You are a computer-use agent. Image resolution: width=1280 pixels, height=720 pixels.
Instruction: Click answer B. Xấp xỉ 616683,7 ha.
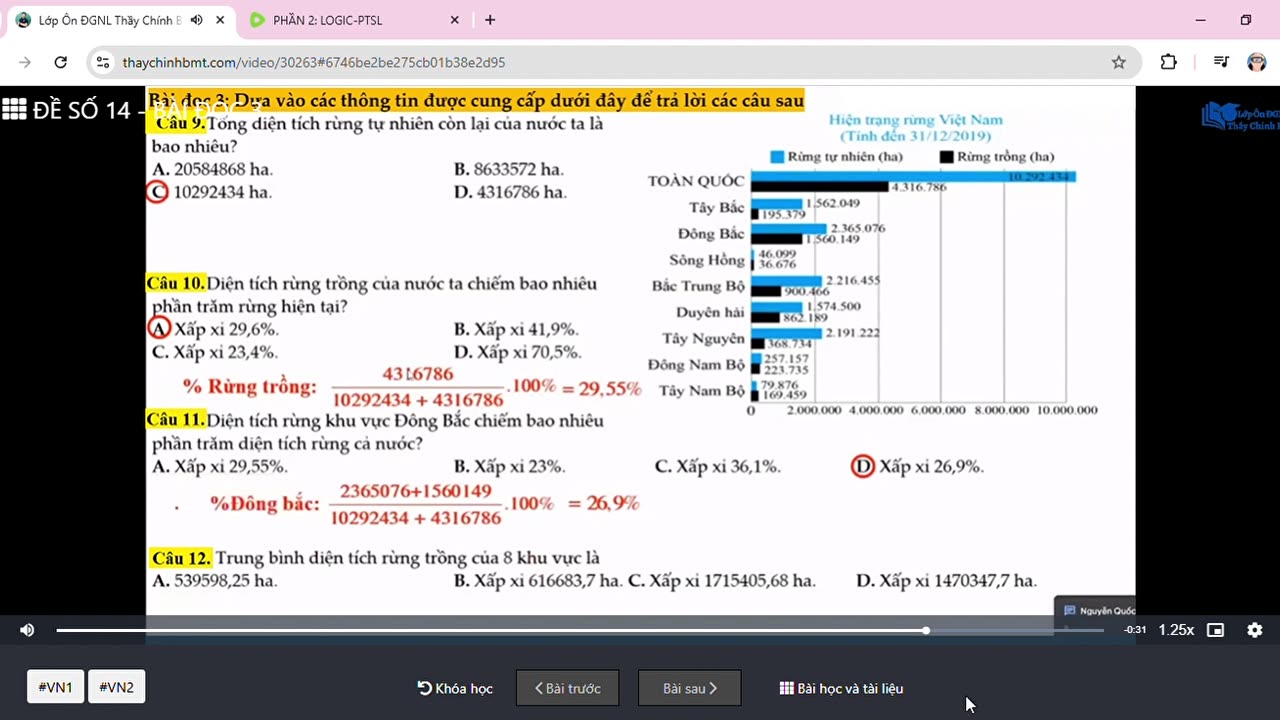(x=538, y=580)
